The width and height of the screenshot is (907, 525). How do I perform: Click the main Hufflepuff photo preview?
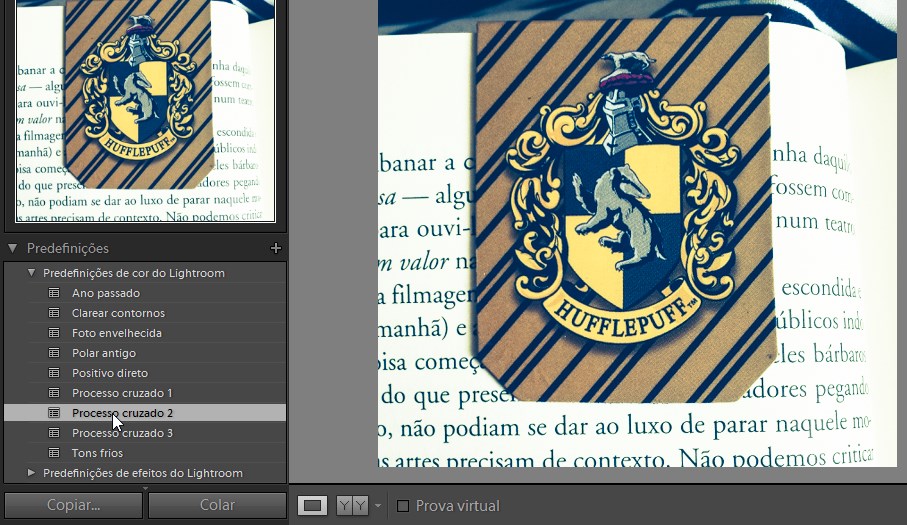tap(637, 233)
